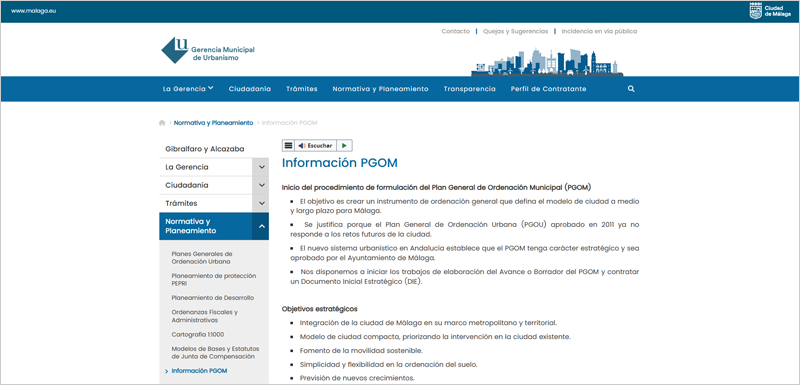This screenshot has height=385, width=800.
Task: Open Planes Generales de Ordenación Urbana
Action: pyautogui.click(x=202, y=258)
